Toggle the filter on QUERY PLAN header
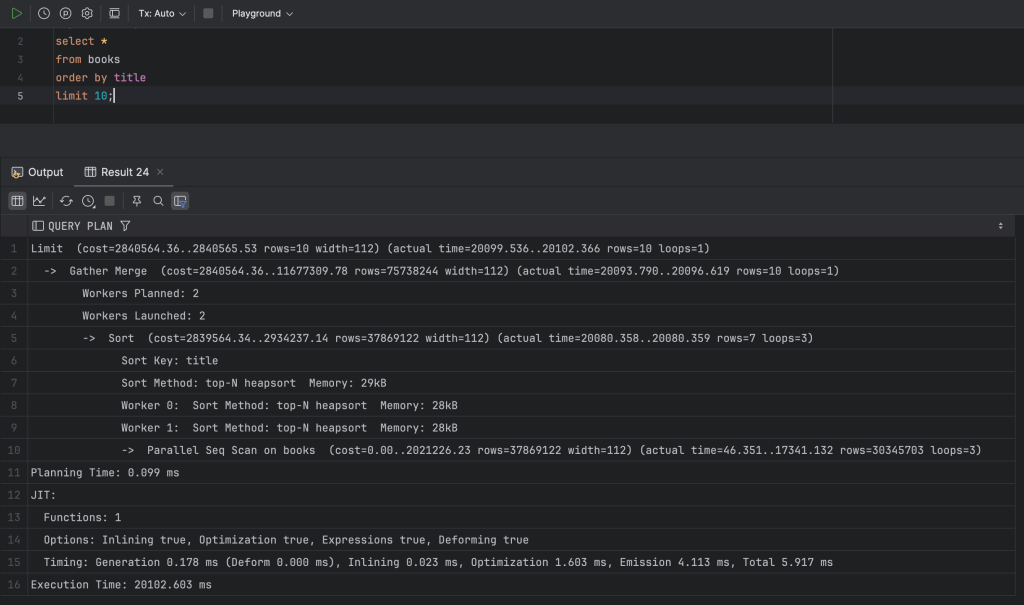Image resolution: width=1024 pixels, height=605 pixels. [x=125, y=225]
